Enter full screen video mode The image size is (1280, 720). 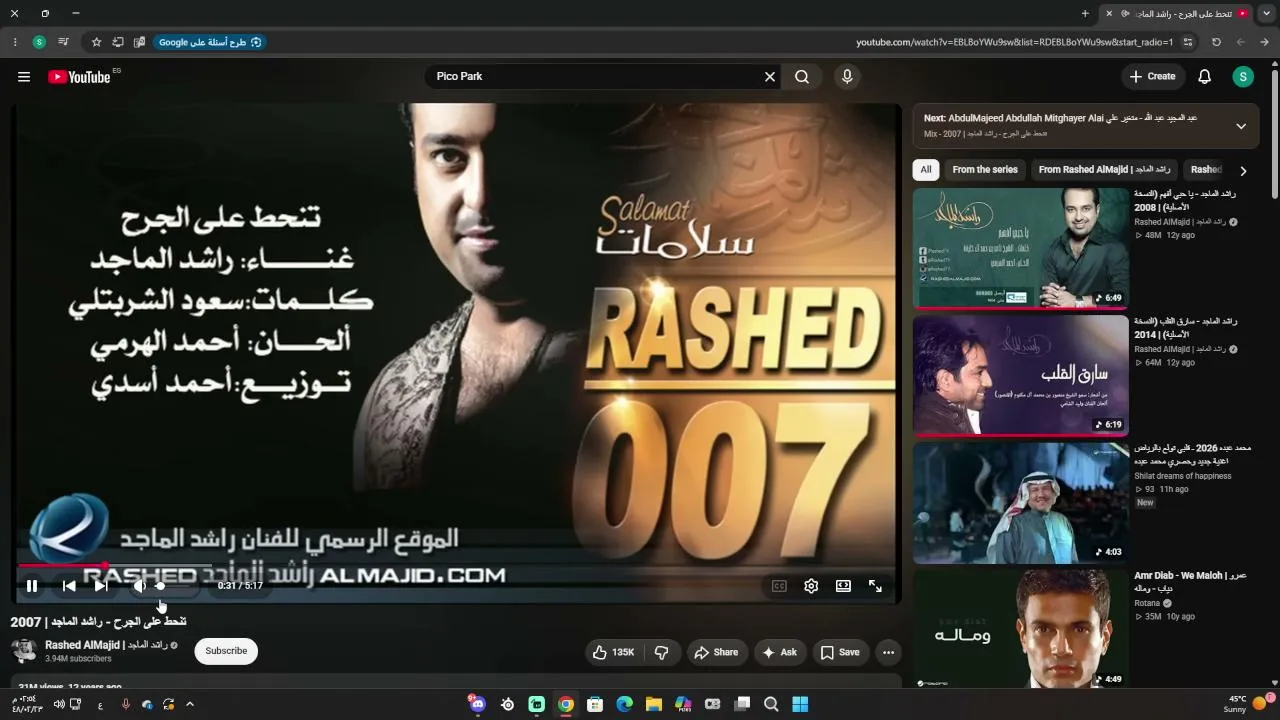point(875,586)
